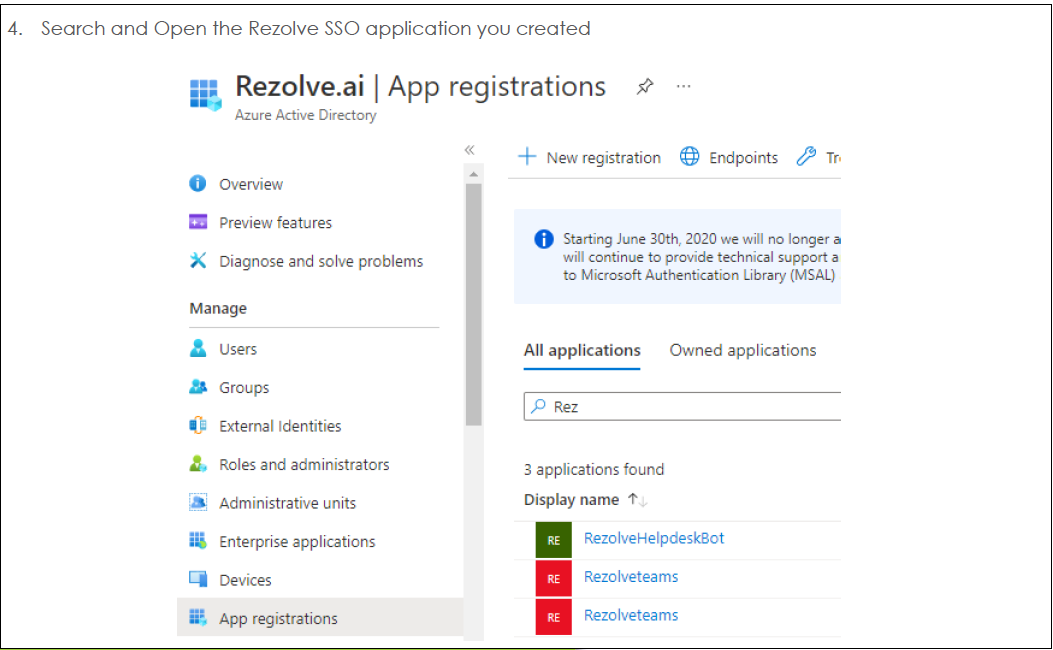Open Administrative units
Image resolution: width=1053 pixels, height=650 pixels.
287,503
